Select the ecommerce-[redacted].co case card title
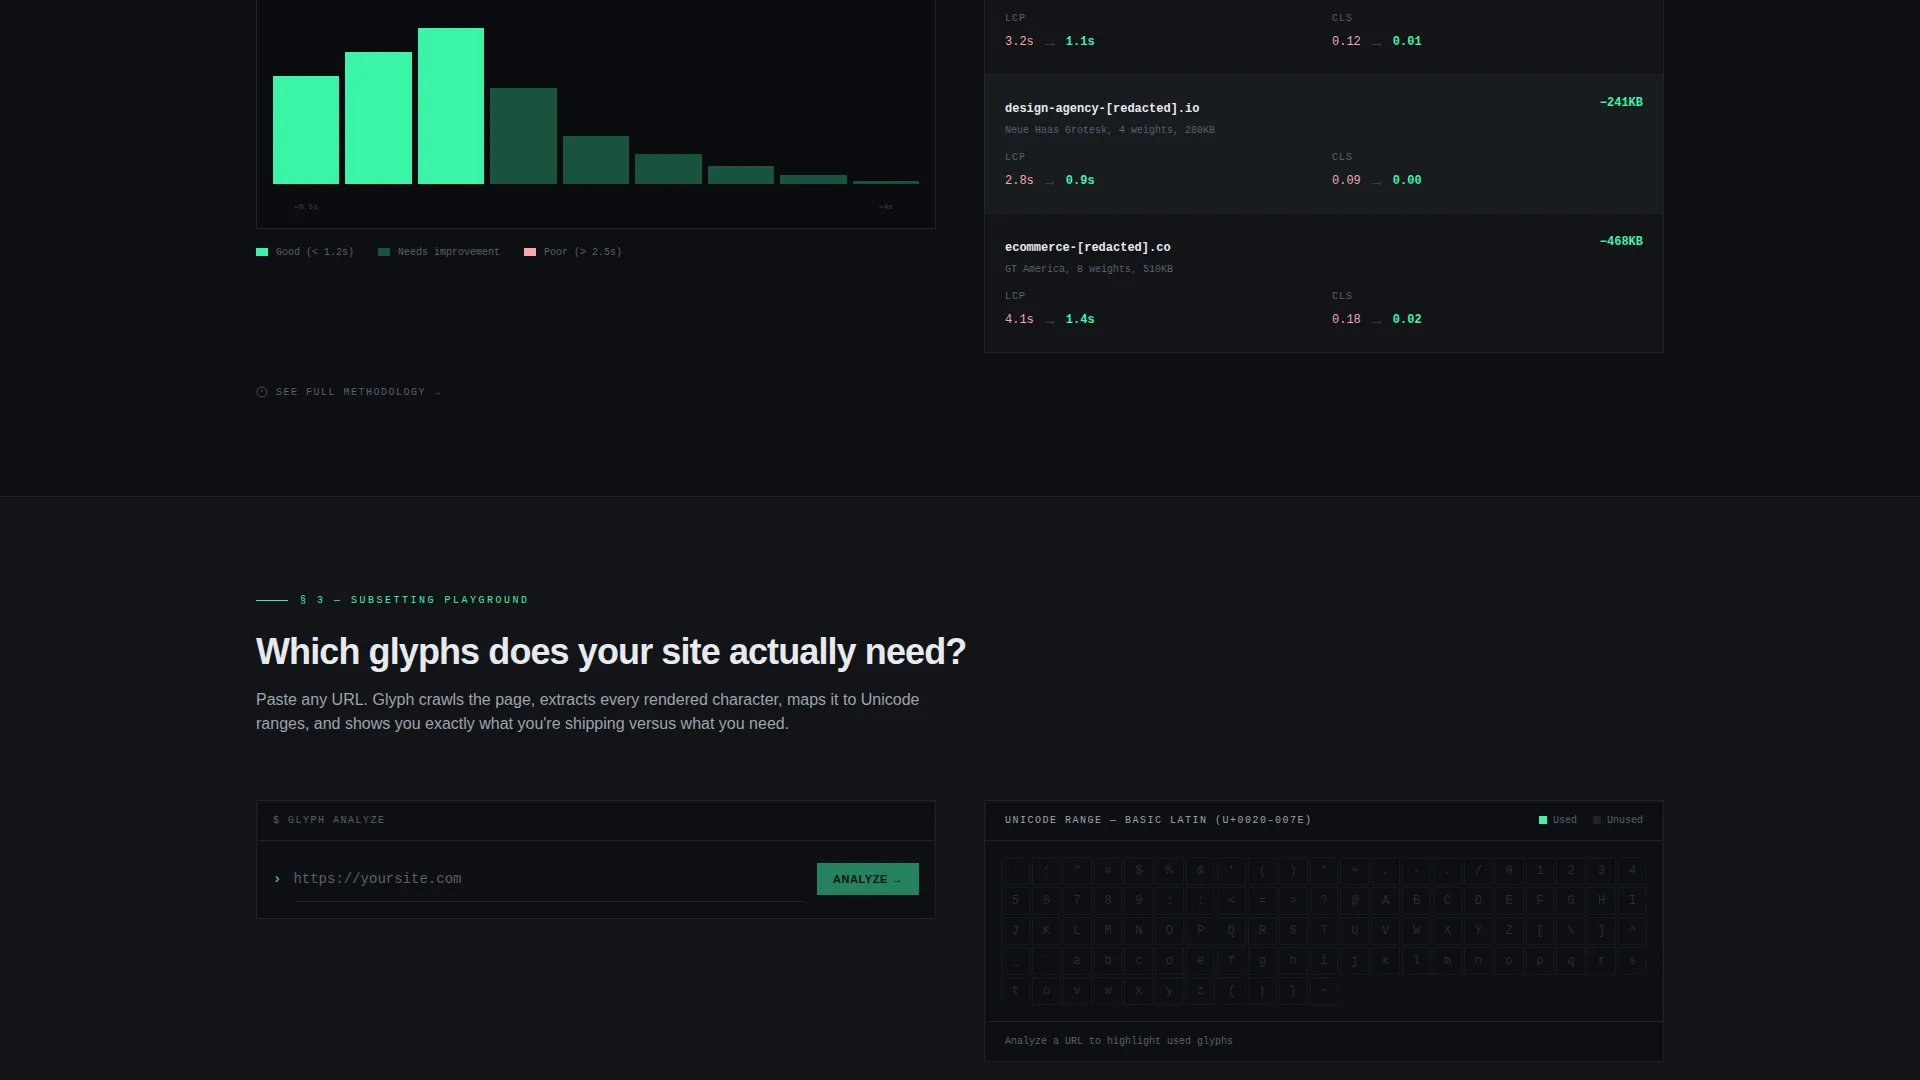Screen dimensions: 1920x1080 click(1087, 247)
